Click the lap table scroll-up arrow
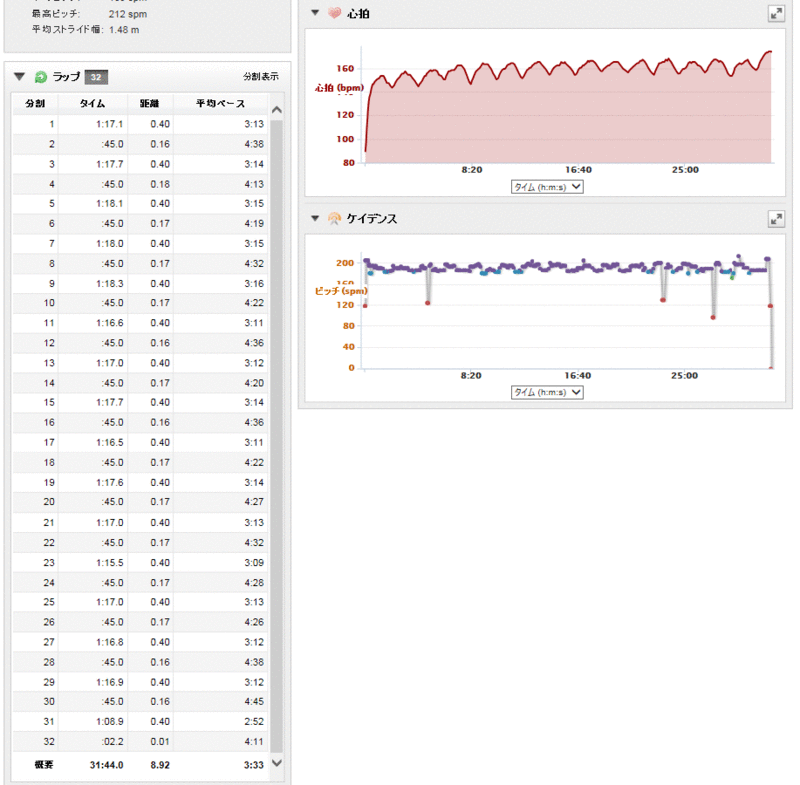The image size is (800, 785). (x=277, y=110)
